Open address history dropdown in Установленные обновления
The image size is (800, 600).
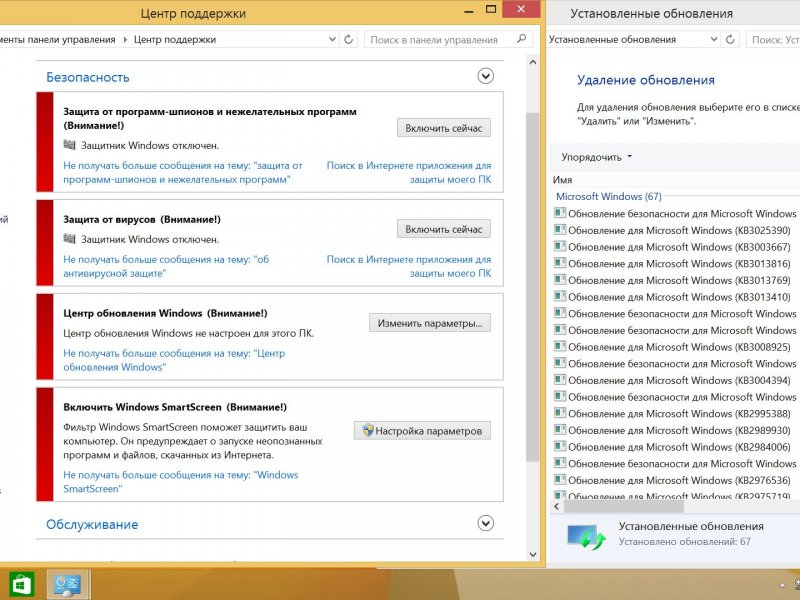[x=714, y=39]
